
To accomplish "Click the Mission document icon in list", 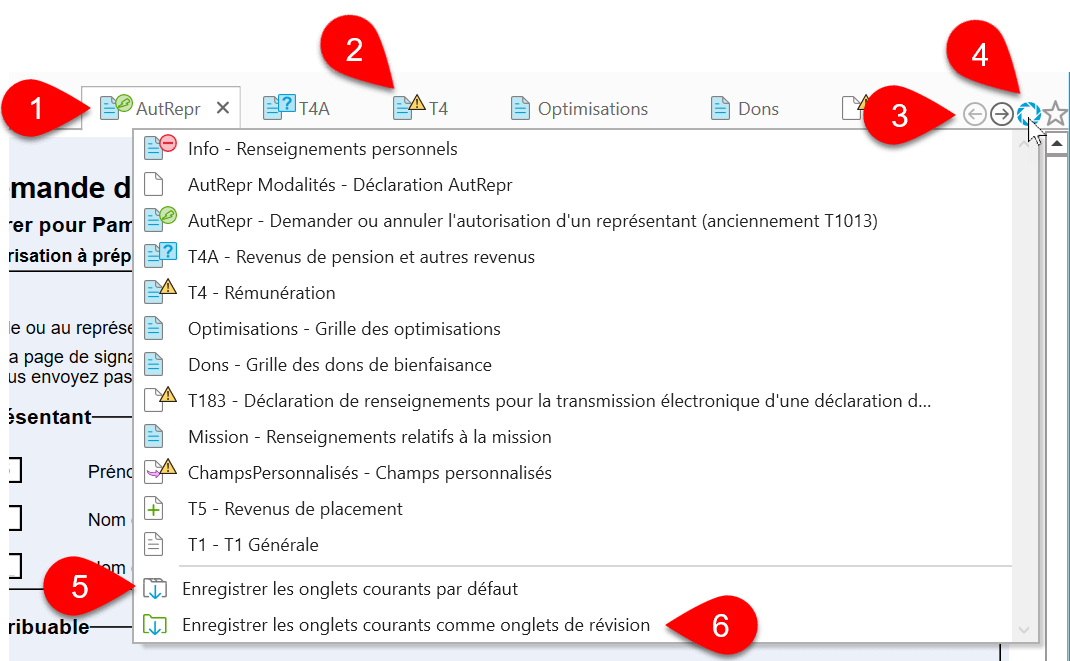I will pyautogui.click(x=153, y=437).
